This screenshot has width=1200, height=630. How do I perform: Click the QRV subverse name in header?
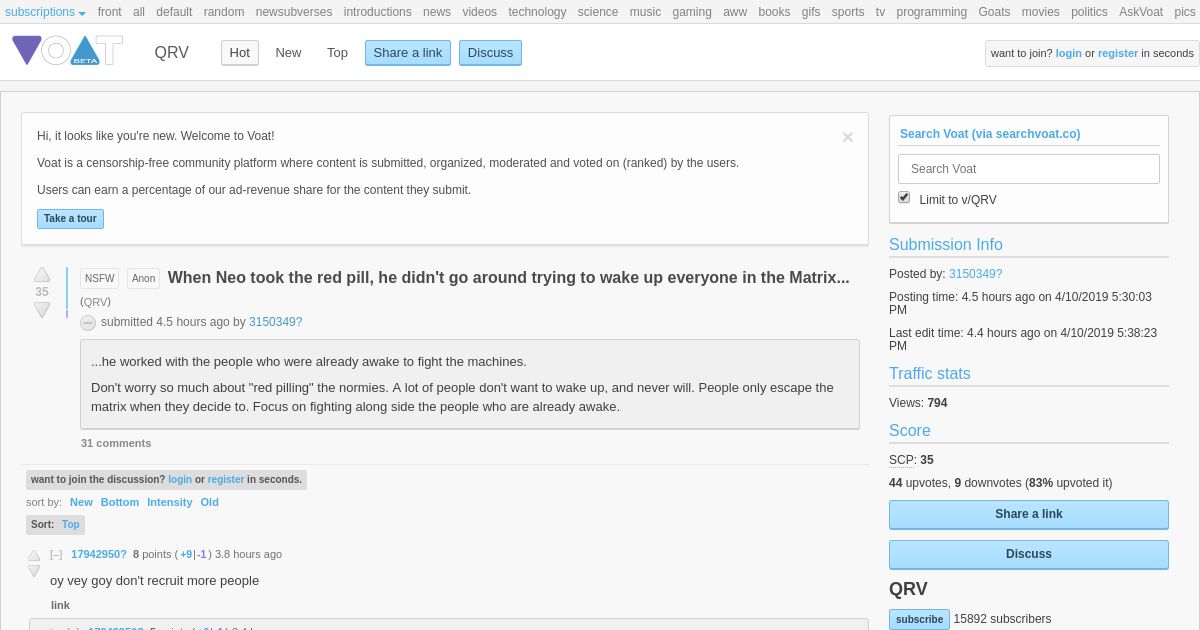click(171, 53)
